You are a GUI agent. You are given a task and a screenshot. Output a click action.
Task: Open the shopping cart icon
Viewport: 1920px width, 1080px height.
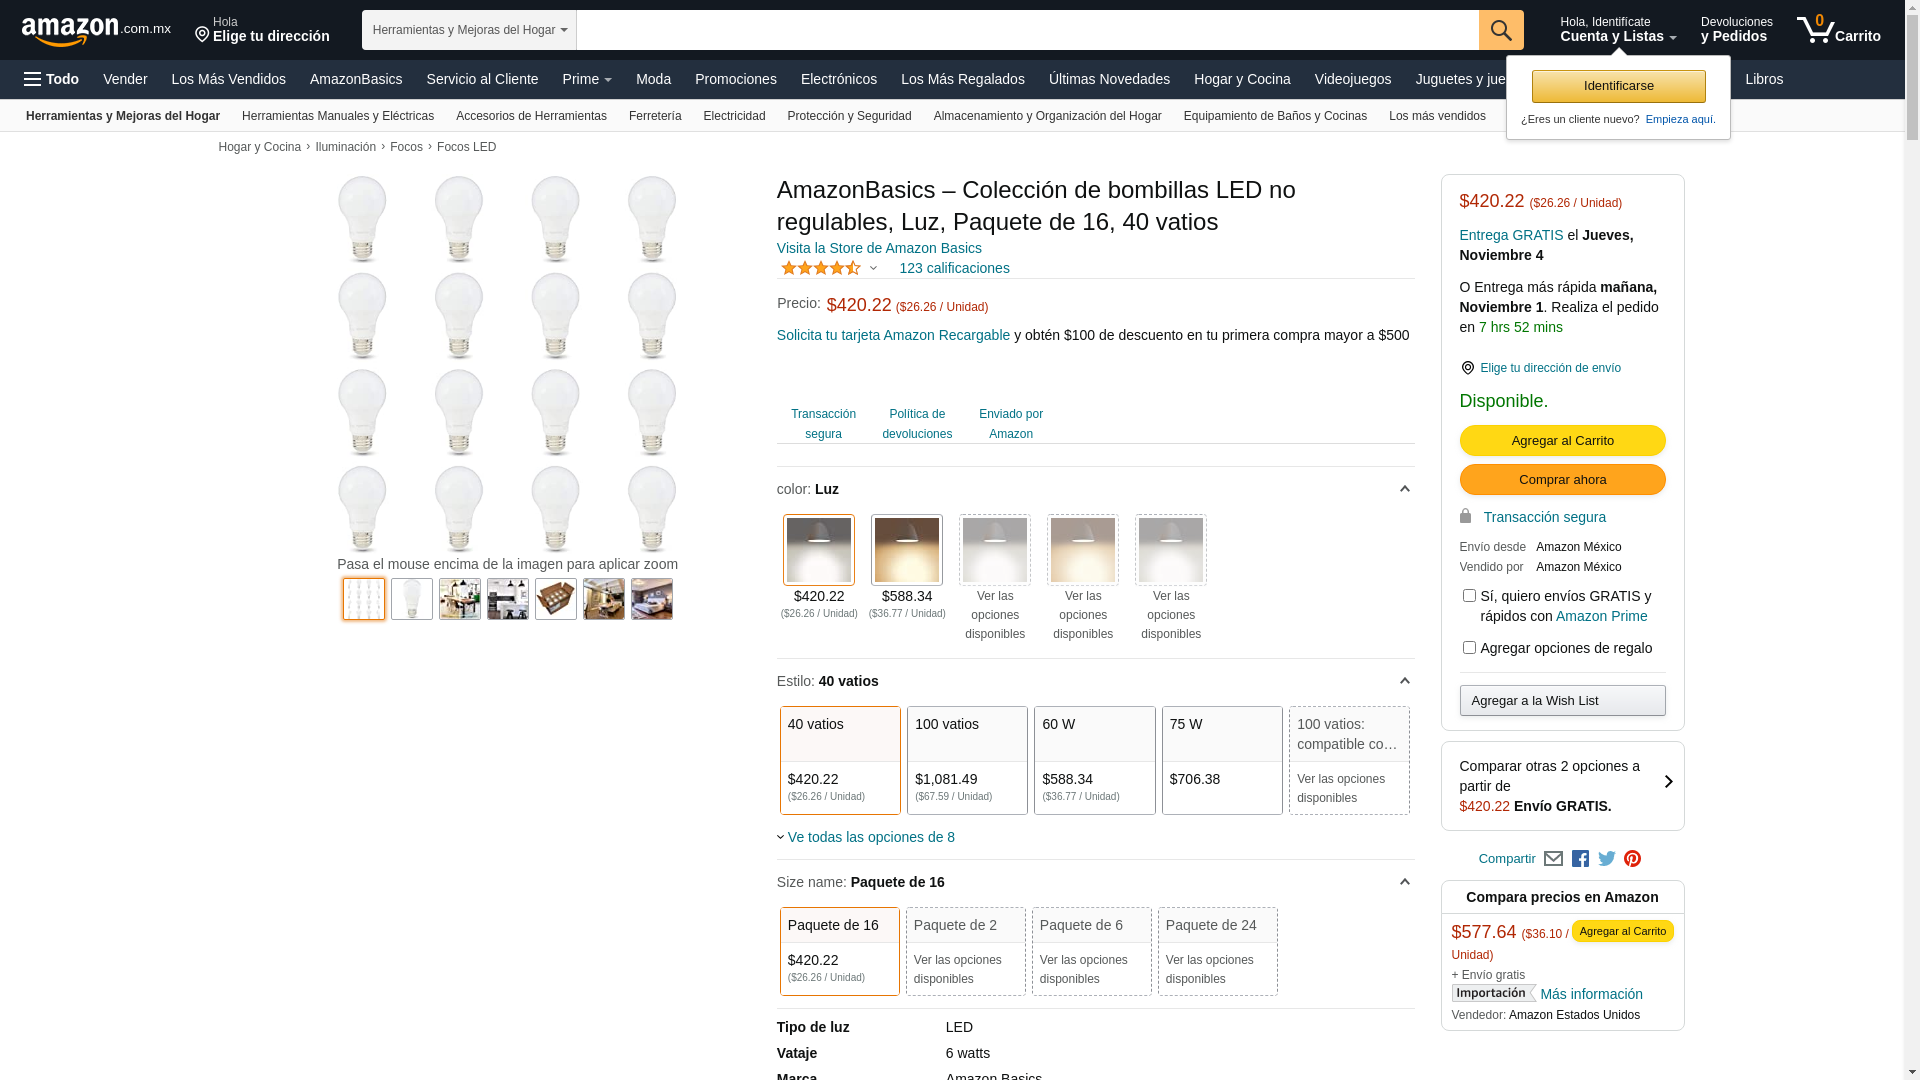1837,30
